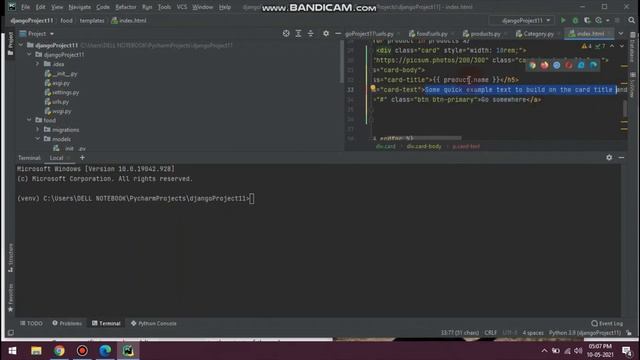Viewport: 640px width, 360px height.
Task: Open Project panel settings gear
Action: (326, 33)
